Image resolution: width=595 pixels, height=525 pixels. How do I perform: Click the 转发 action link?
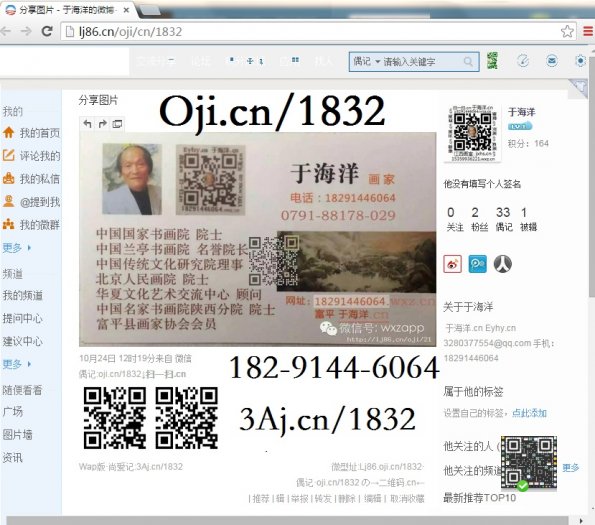coord(323,498)
